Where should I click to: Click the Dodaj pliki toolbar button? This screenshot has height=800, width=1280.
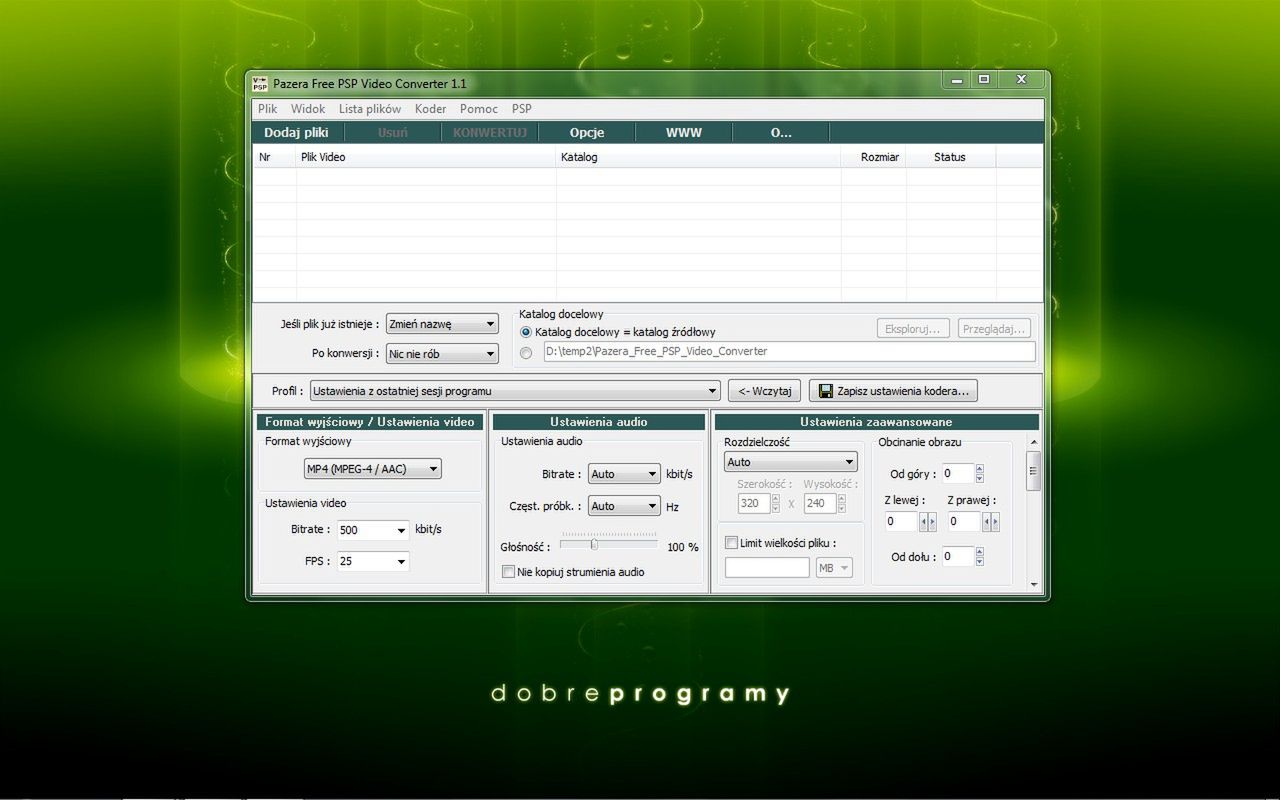tap(296, 132)
